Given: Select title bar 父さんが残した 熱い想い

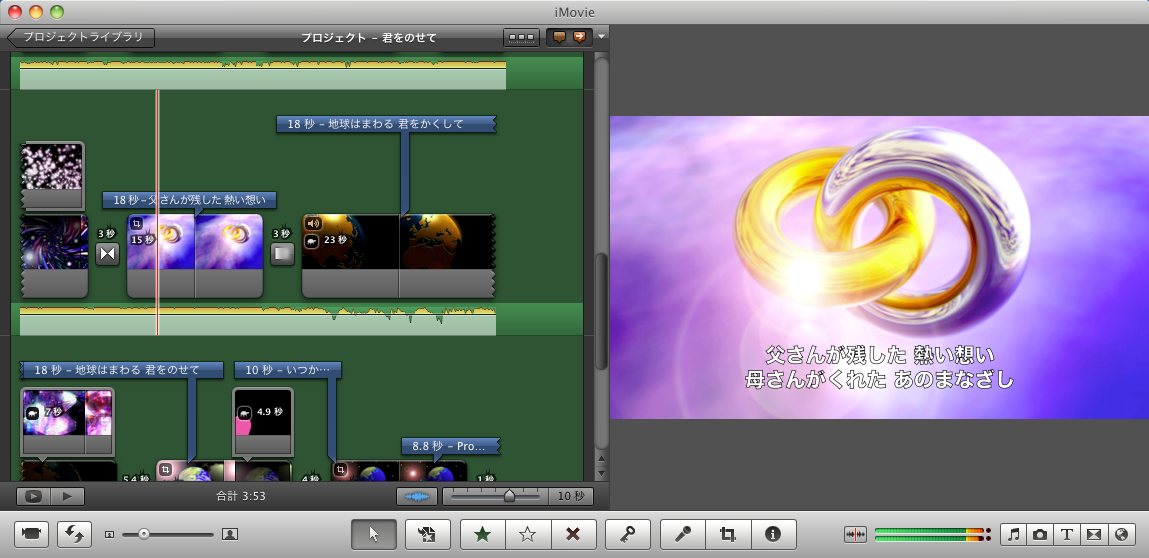Looking at the screenshot, I should click(189, 199).
